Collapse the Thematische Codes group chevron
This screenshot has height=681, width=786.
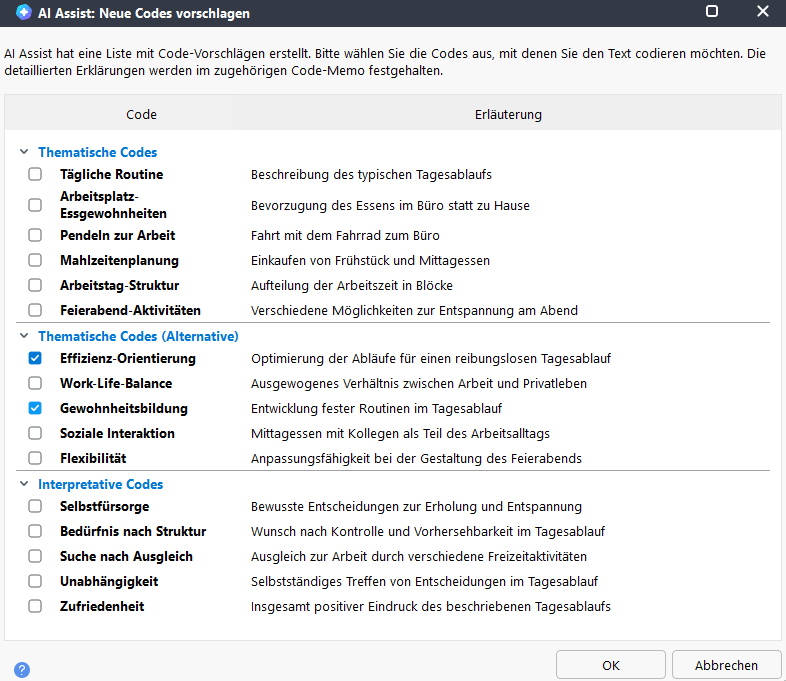24,152
